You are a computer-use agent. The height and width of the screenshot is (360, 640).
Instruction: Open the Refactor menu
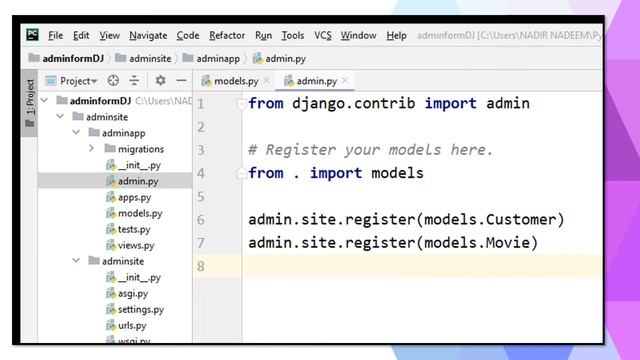click(x=227, y=36)
